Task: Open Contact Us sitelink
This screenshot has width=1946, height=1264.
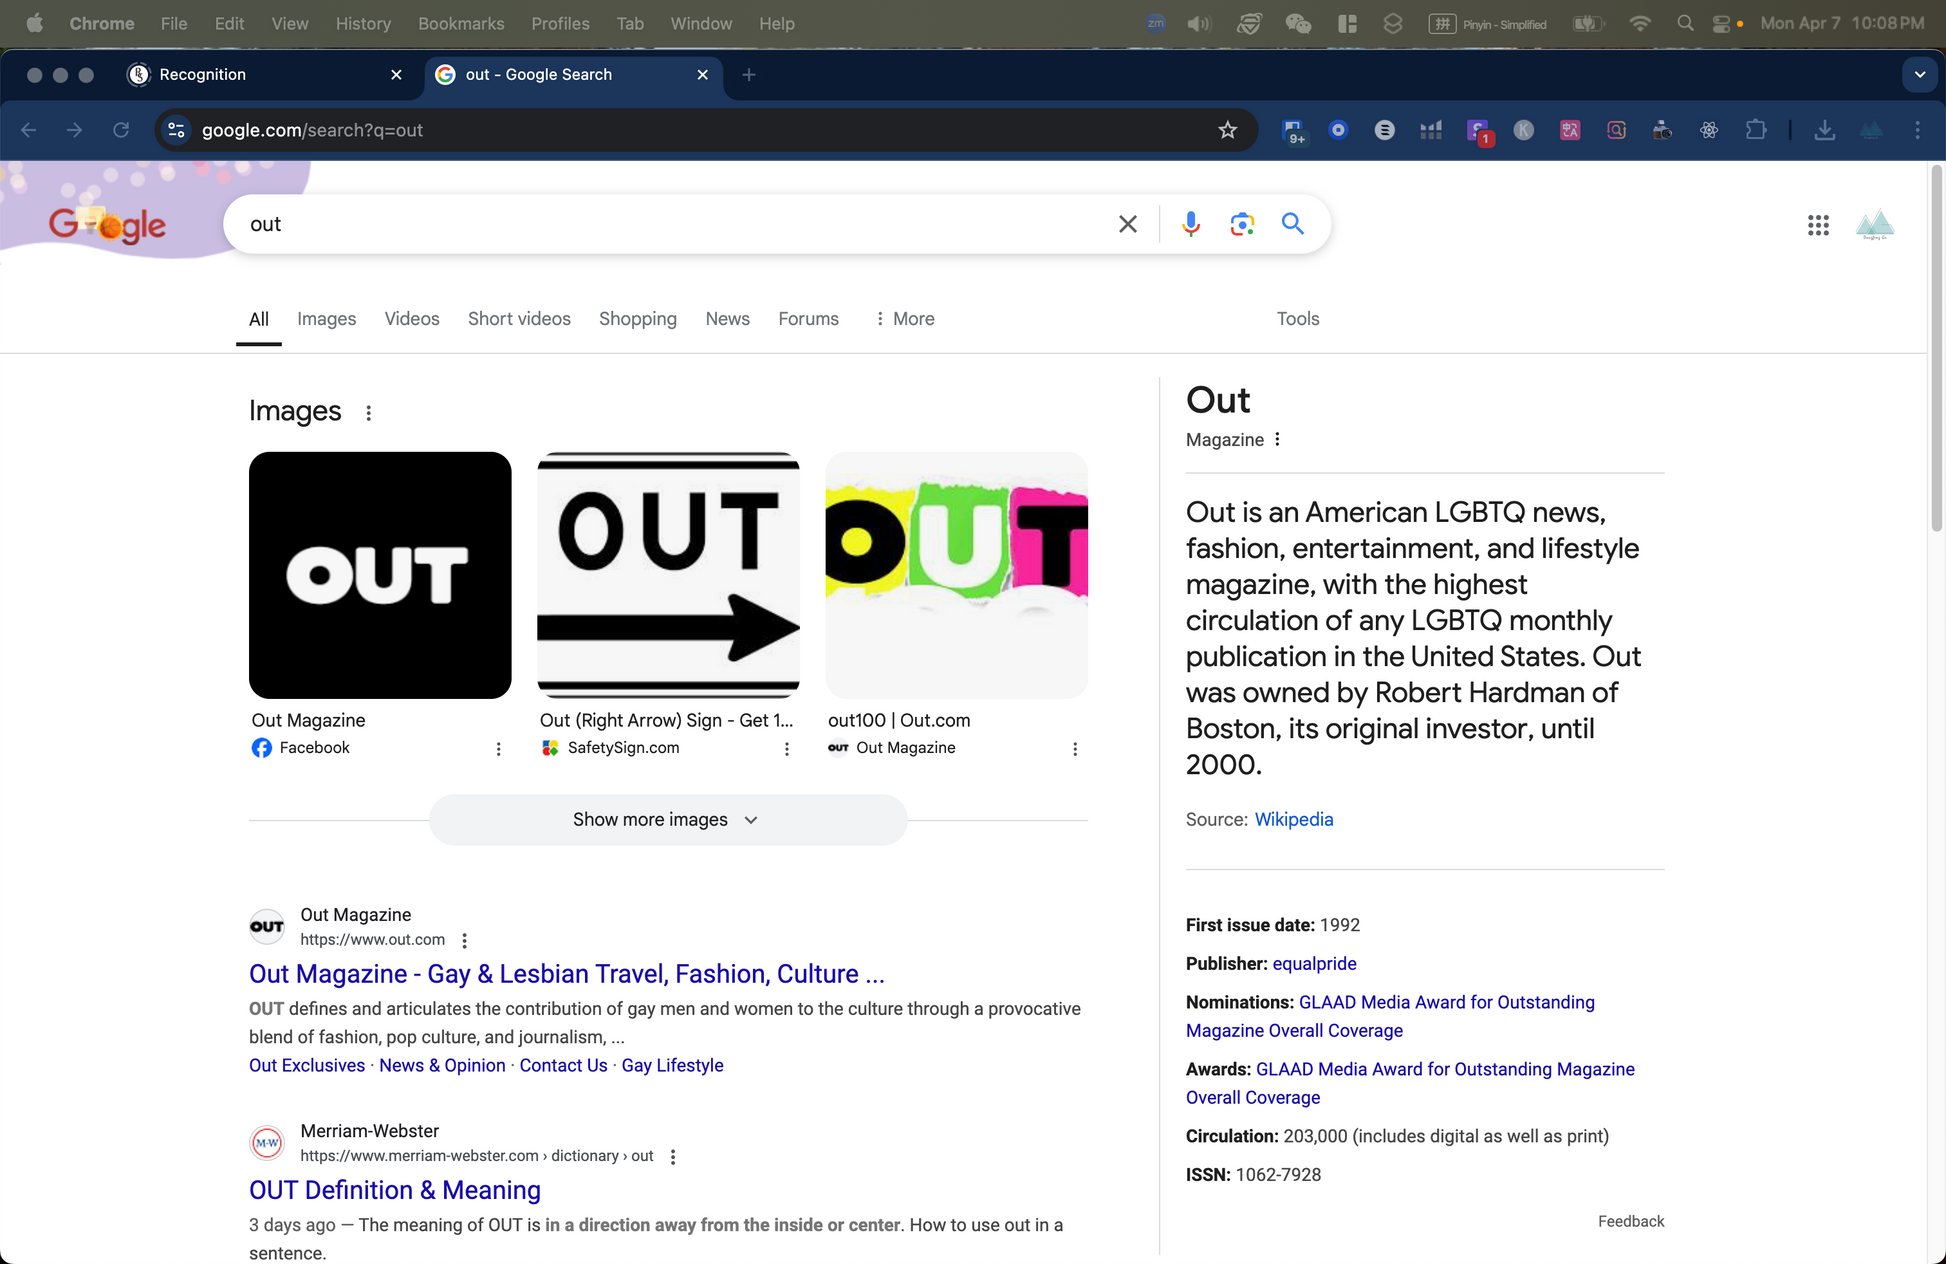Action: tap(563, 1066)
